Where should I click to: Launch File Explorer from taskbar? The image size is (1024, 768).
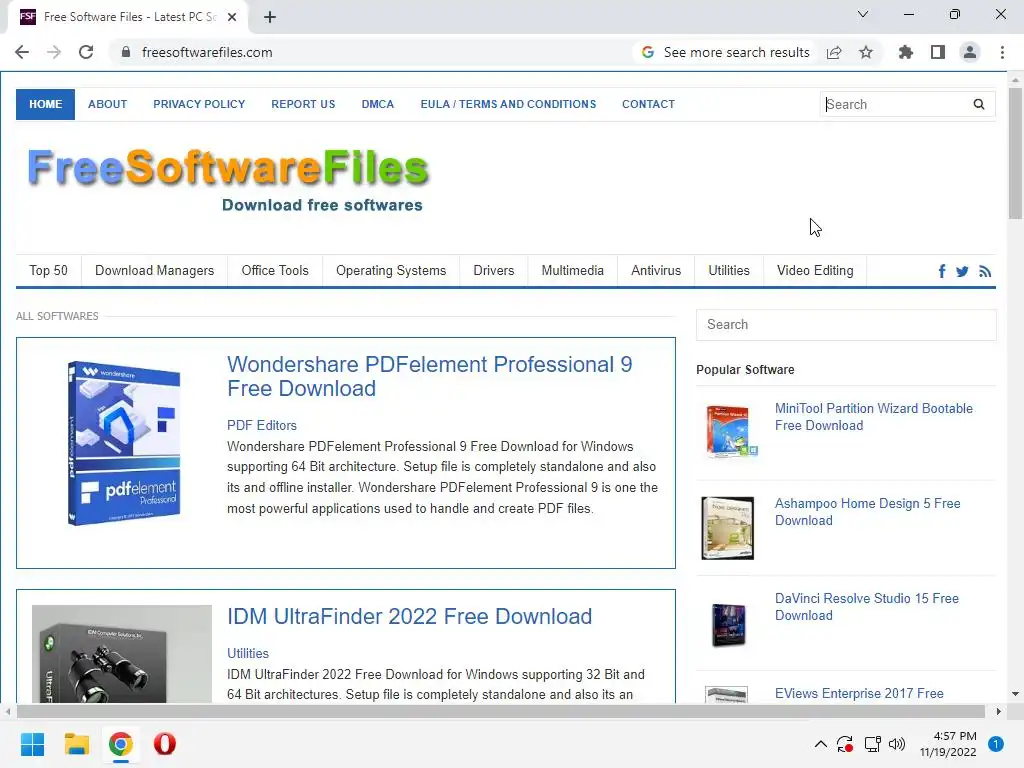click(76, 744)
